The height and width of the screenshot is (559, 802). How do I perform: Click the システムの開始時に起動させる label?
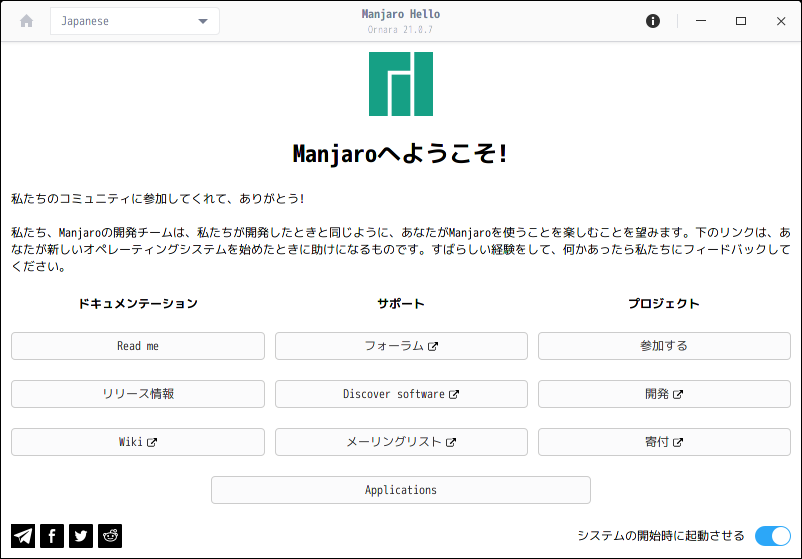point(661,536)
